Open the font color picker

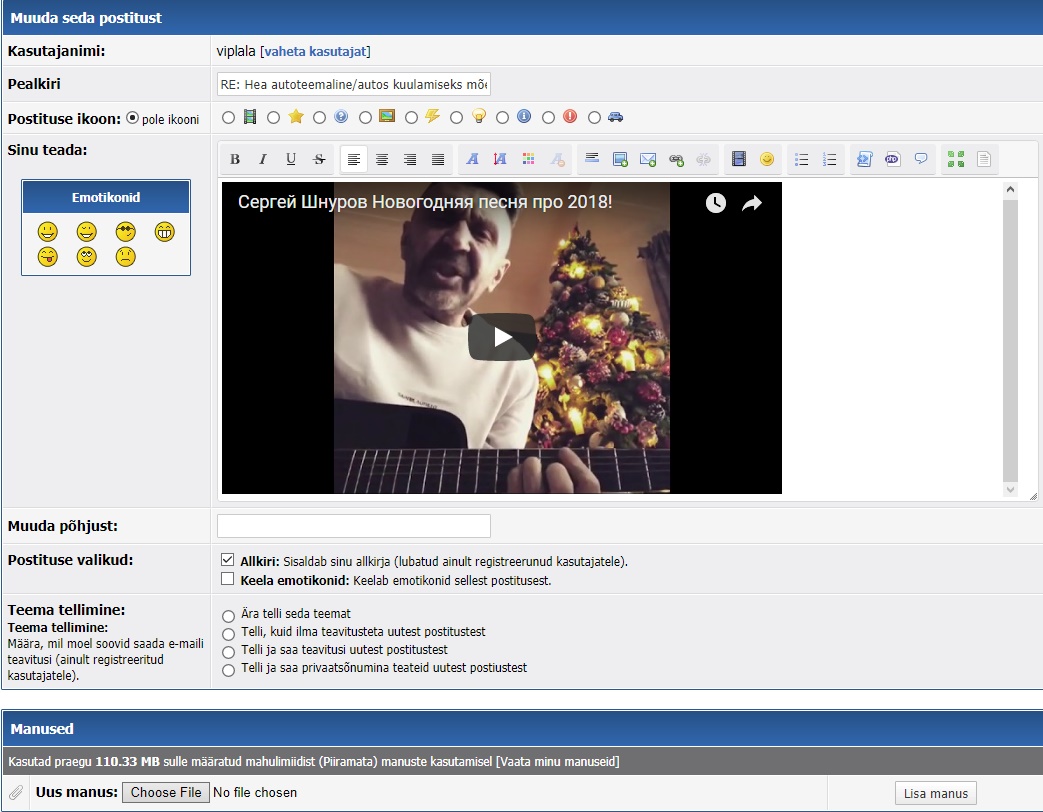pos(529,159)
